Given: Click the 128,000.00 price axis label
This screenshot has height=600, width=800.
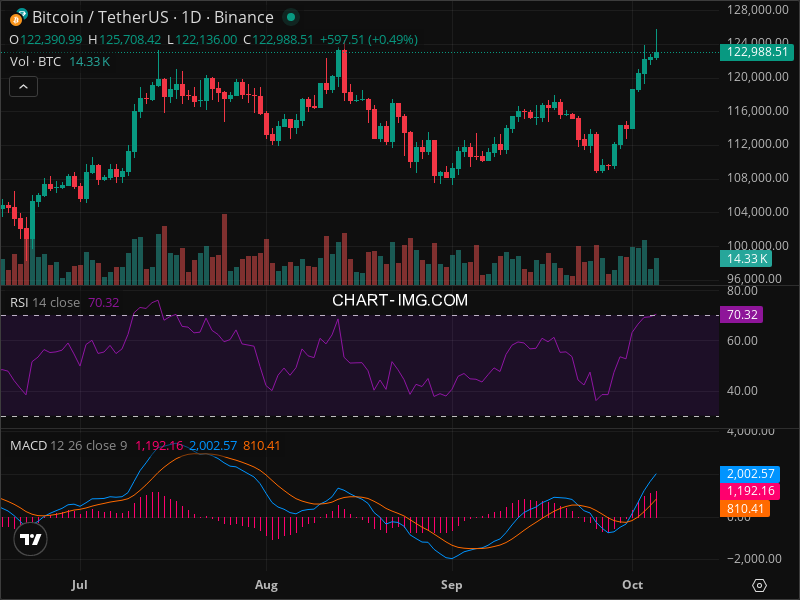Looking at the screenshot, I should point(754,9).
